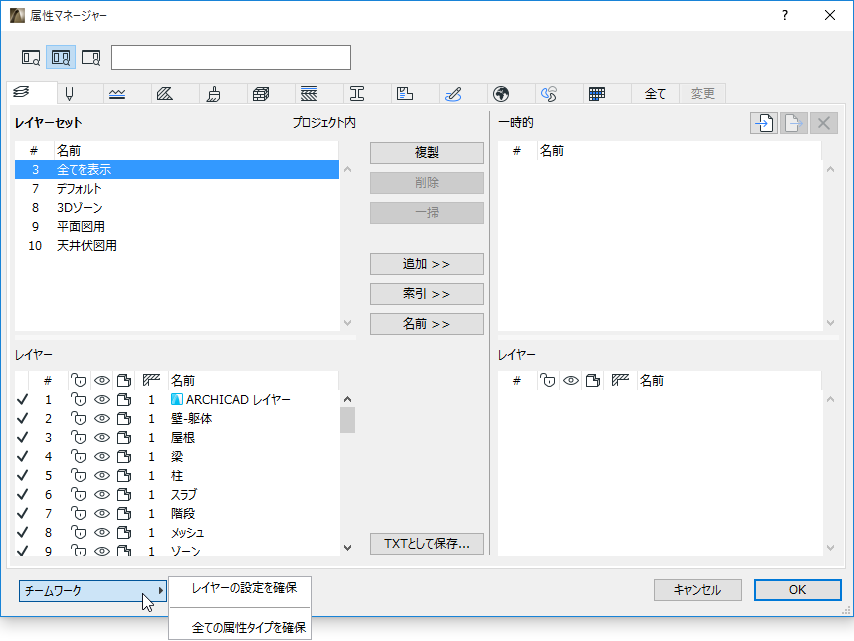Image resolution: width=854 pixels, height=641 pixels.
Task: Click the import attributes file icon
Action: click(x=764, y=123)
